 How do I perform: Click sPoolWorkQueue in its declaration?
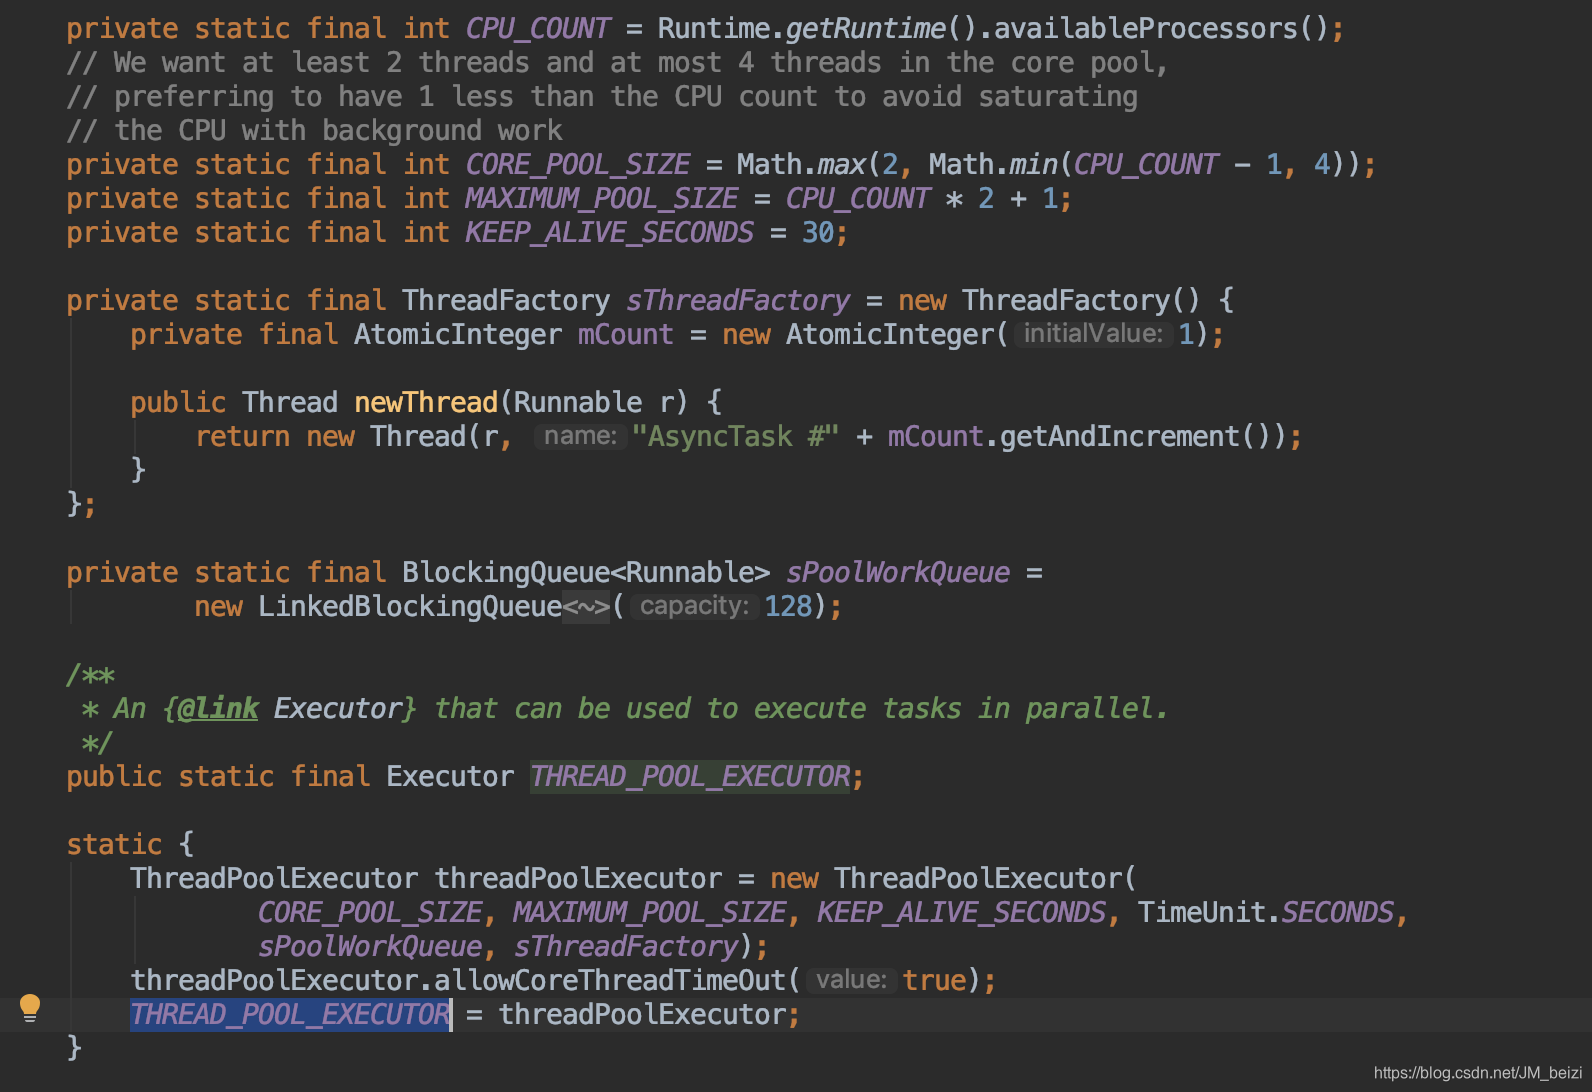coord(898,573)
